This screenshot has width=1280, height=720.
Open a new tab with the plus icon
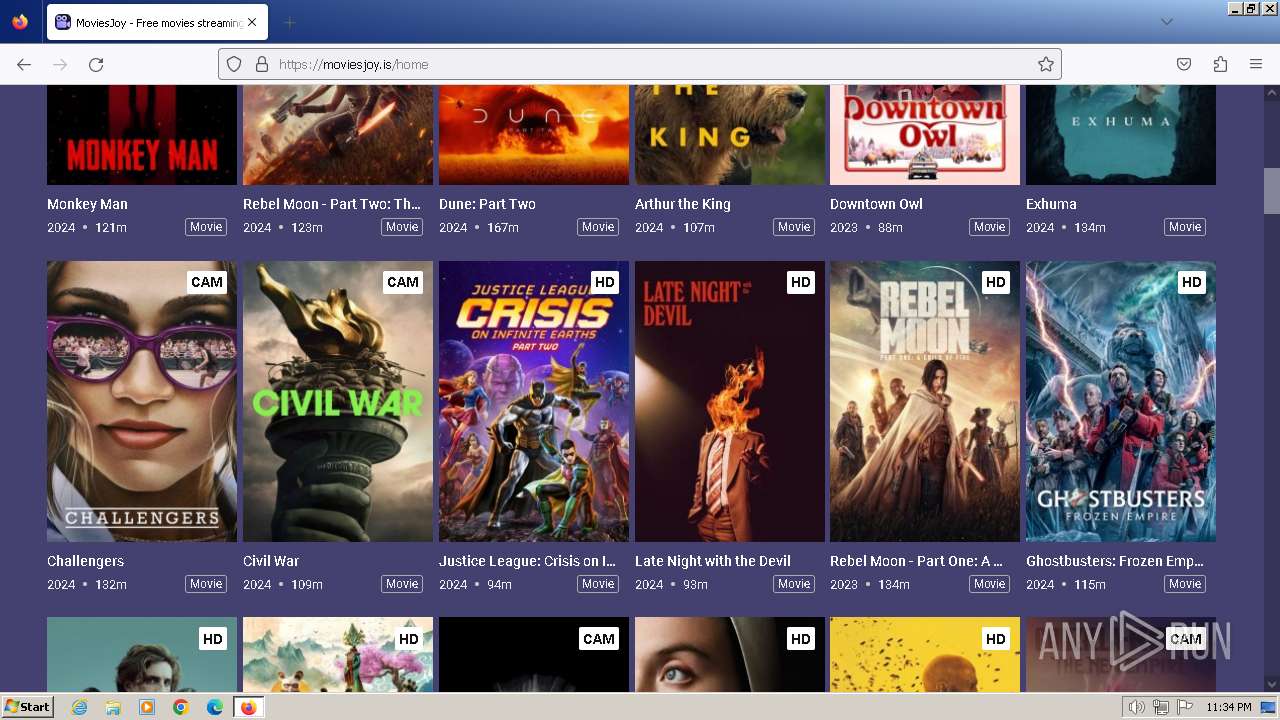[289, 22]
